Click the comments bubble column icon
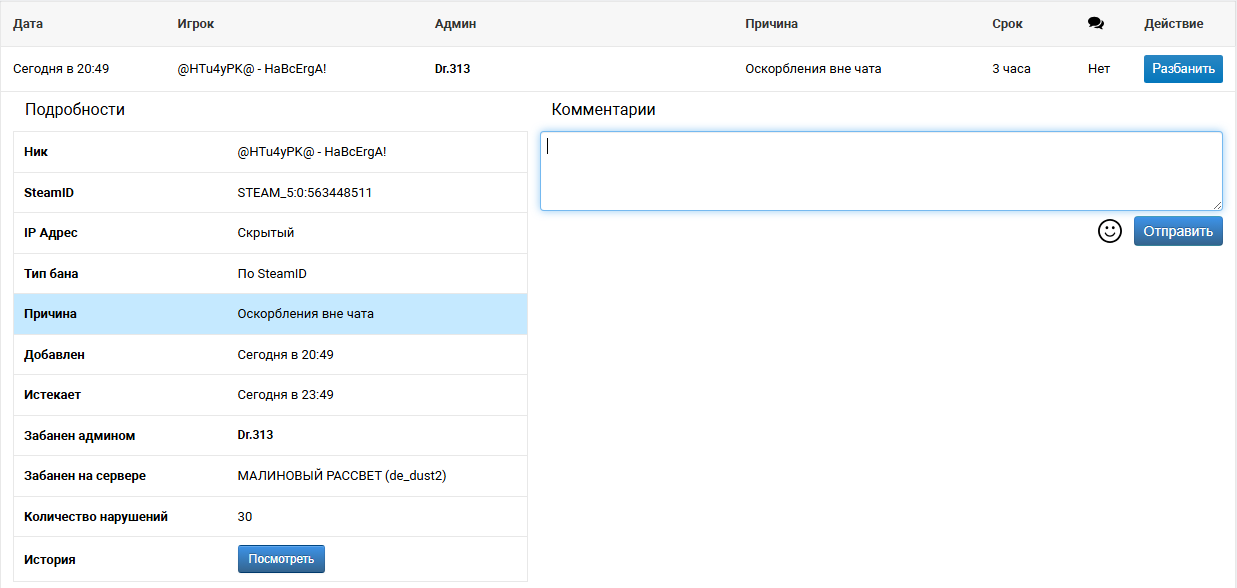The height and width of the screenshot is (588, 1237). pos(1095,24)
